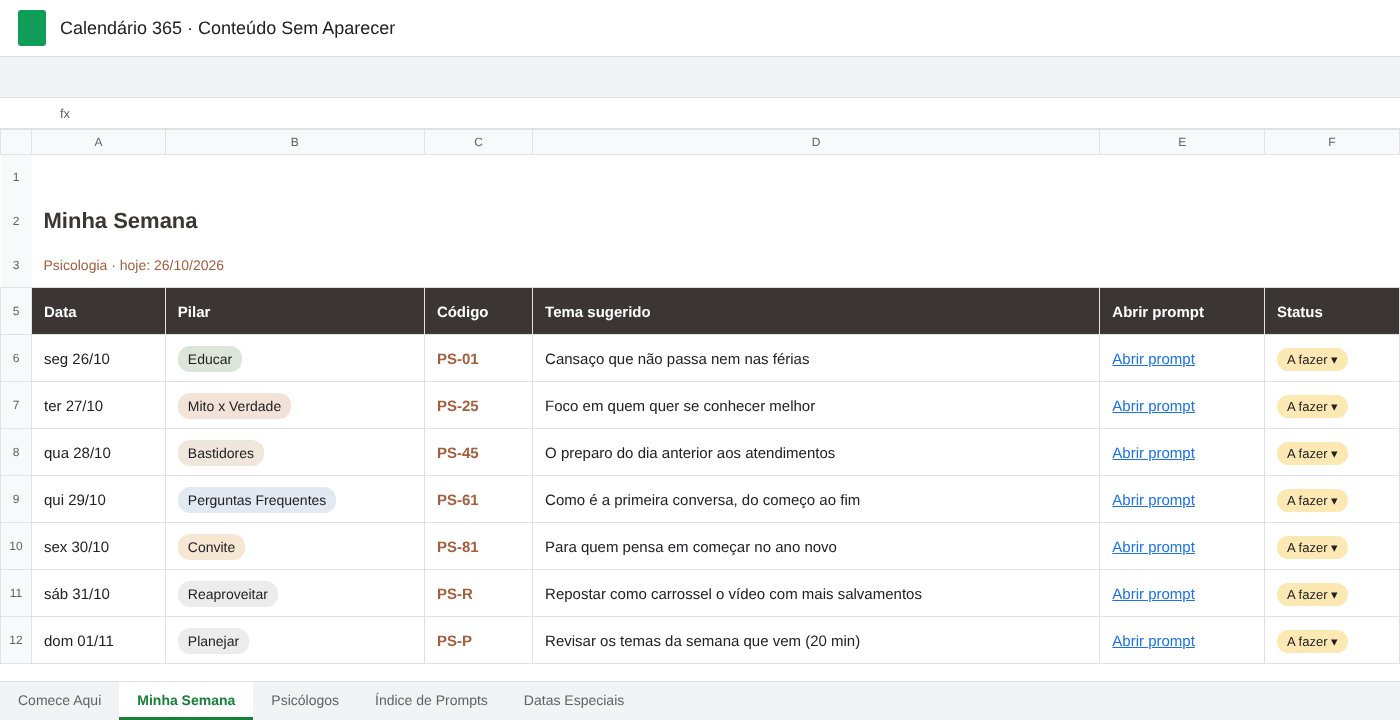Go to the Datas Especiais tab
The height and width of the screenshot is (720, 1400).
tap(574, 700)
